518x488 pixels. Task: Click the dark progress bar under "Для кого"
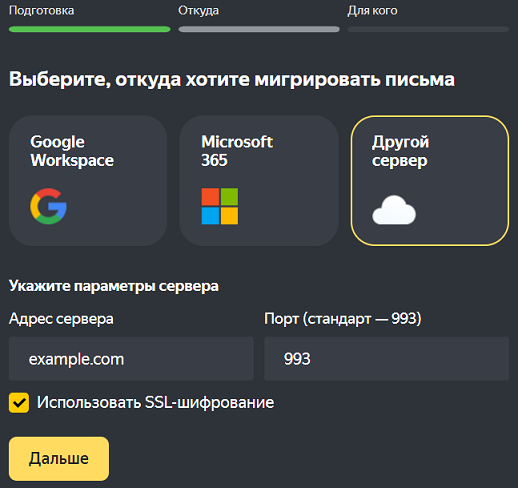pyautogui.click(x=428, y=29)
